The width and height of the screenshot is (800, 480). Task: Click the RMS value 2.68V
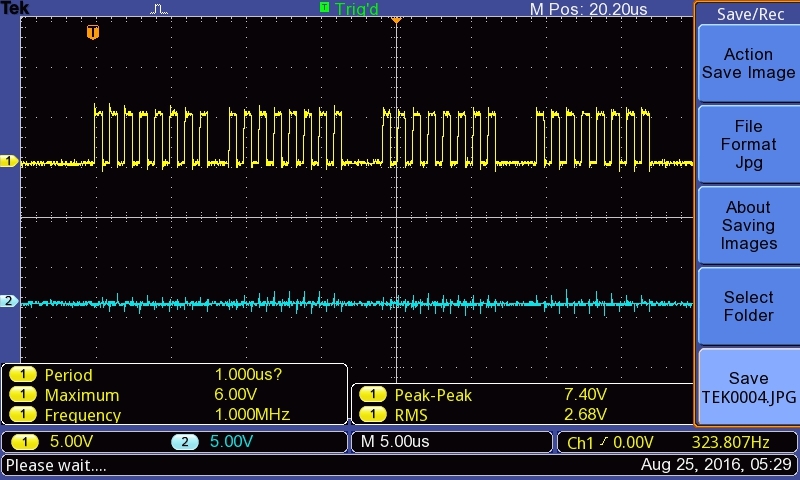tap(585, 414)
